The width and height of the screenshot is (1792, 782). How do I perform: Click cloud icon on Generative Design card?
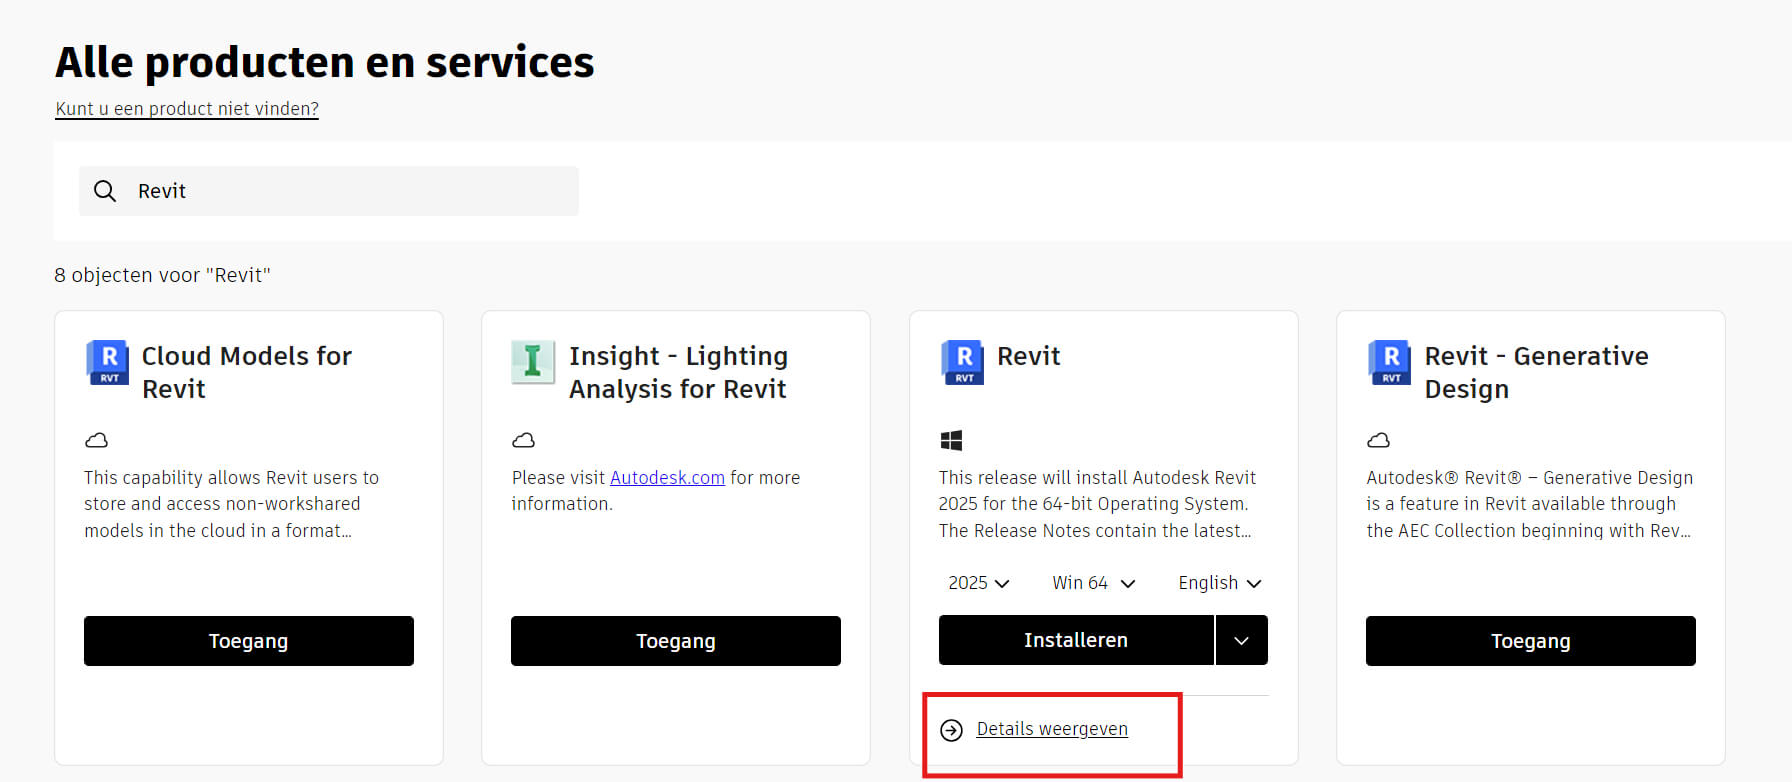(x=1378, y=440)
